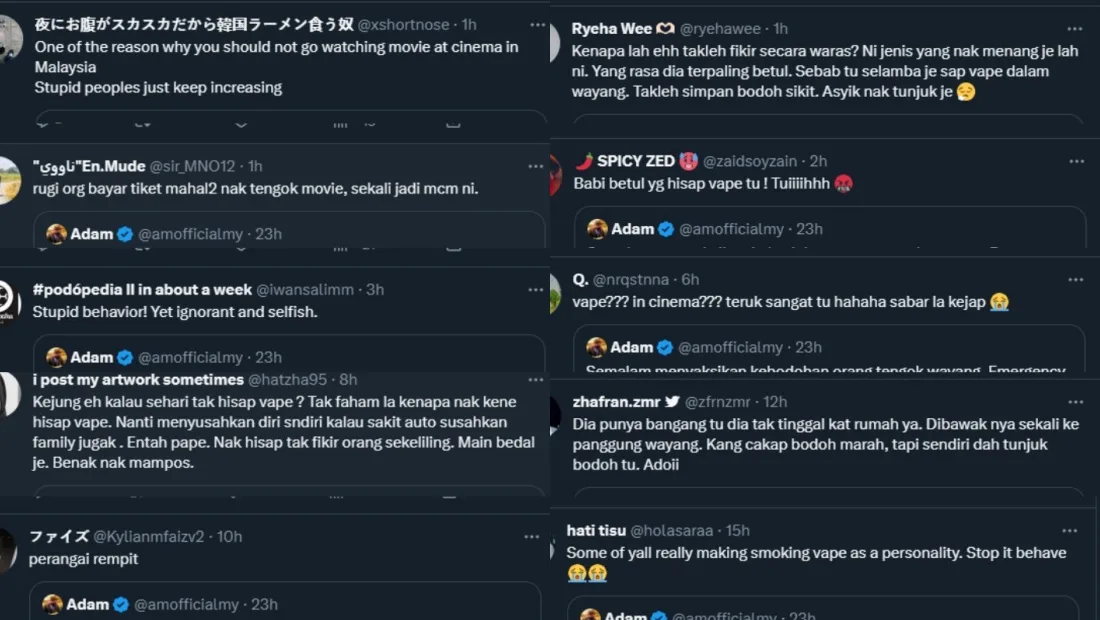Click Adam's verified badge under SPICY ZED's tweet
This screenshot has width=1100, height=620.
(666, 229)
